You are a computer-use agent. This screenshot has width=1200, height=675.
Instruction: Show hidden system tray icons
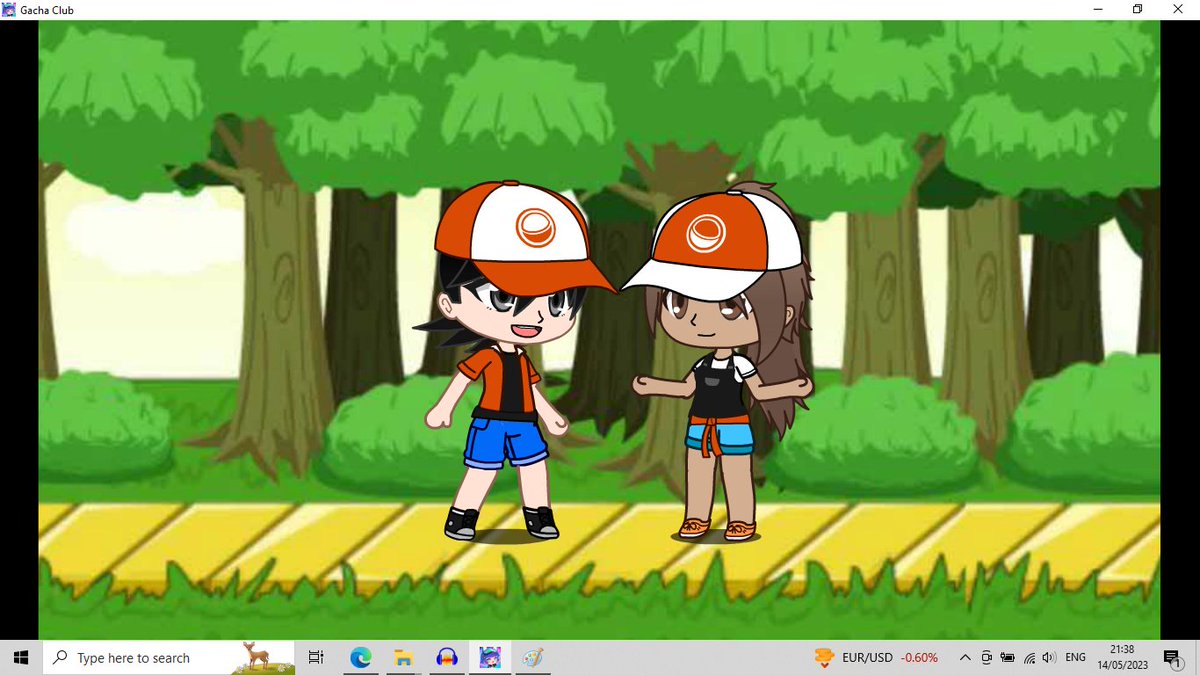click(964, 657)
